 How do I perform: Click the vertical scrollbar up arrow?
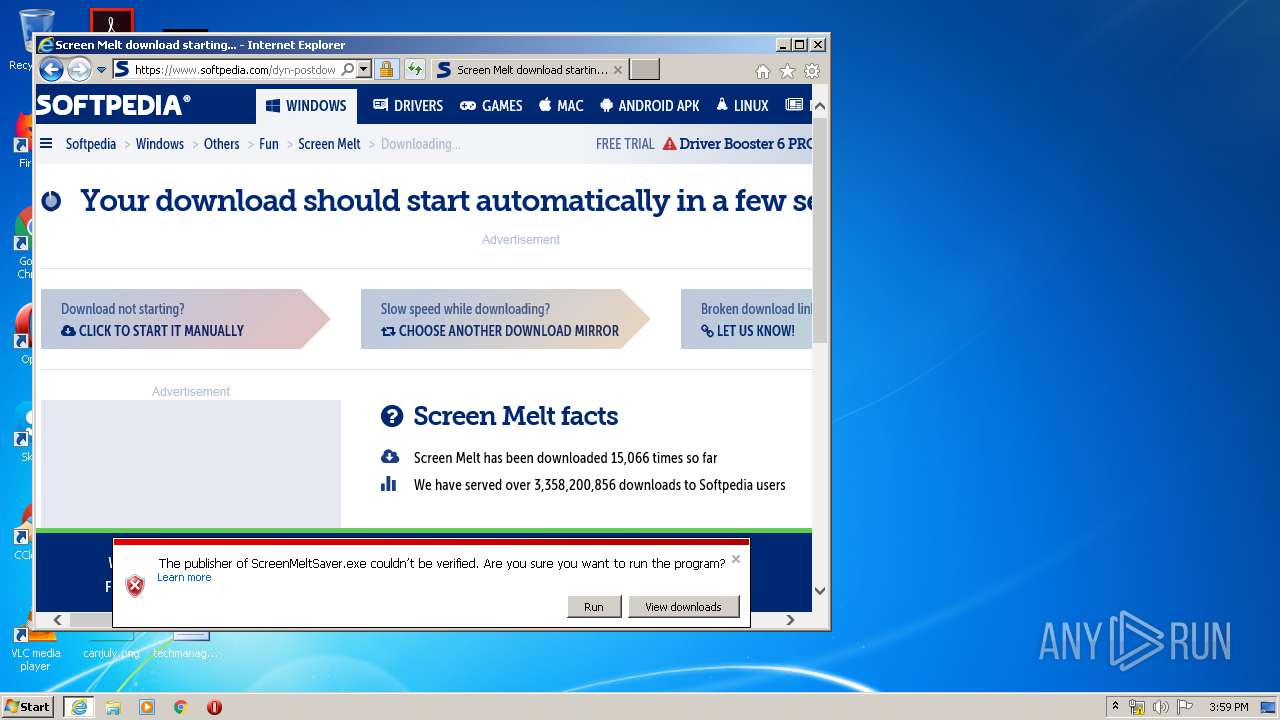click(820, 106)
